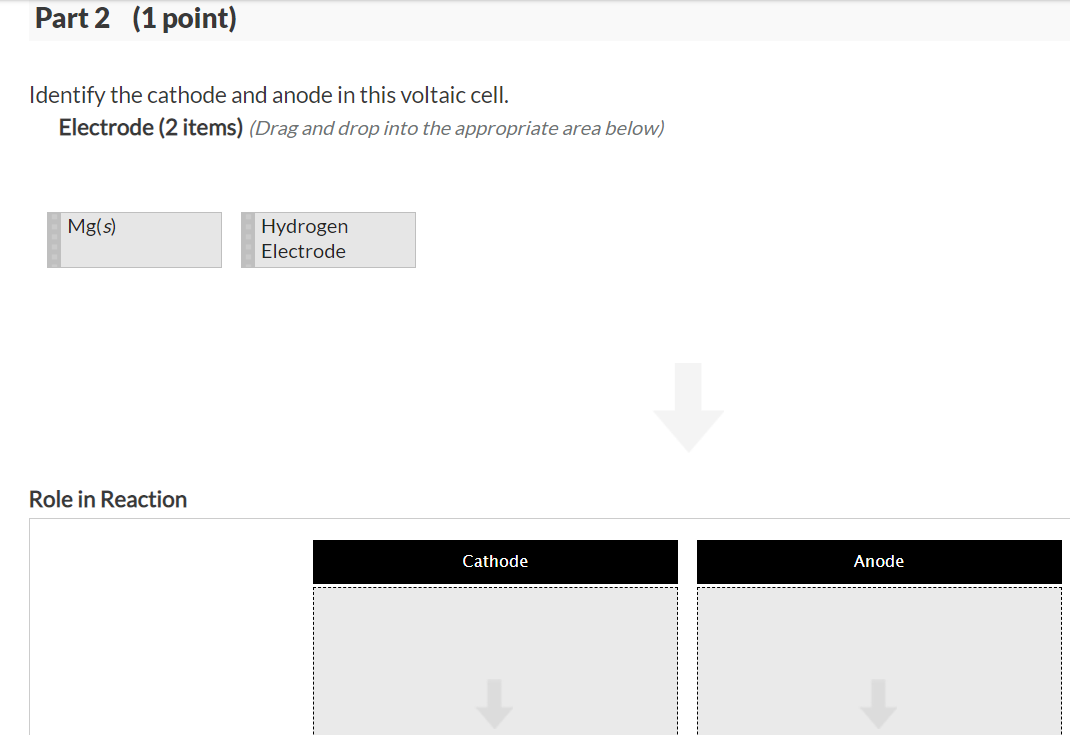Click the Electrode (2 items) label
1070x735 pixels.
[150, 127]
